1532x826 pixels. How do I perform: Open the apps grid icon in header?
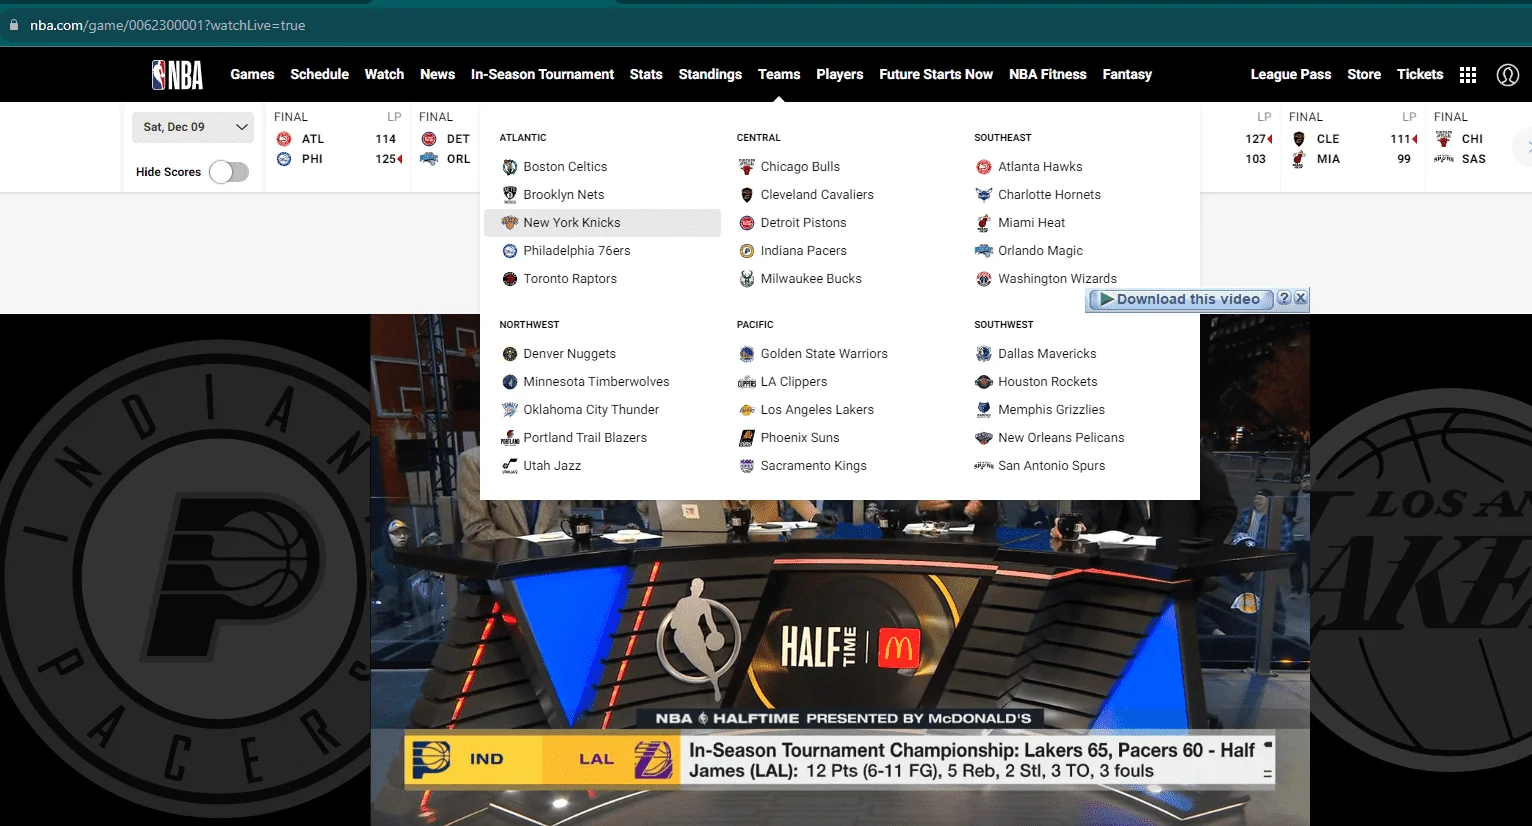click(1468, 74)
